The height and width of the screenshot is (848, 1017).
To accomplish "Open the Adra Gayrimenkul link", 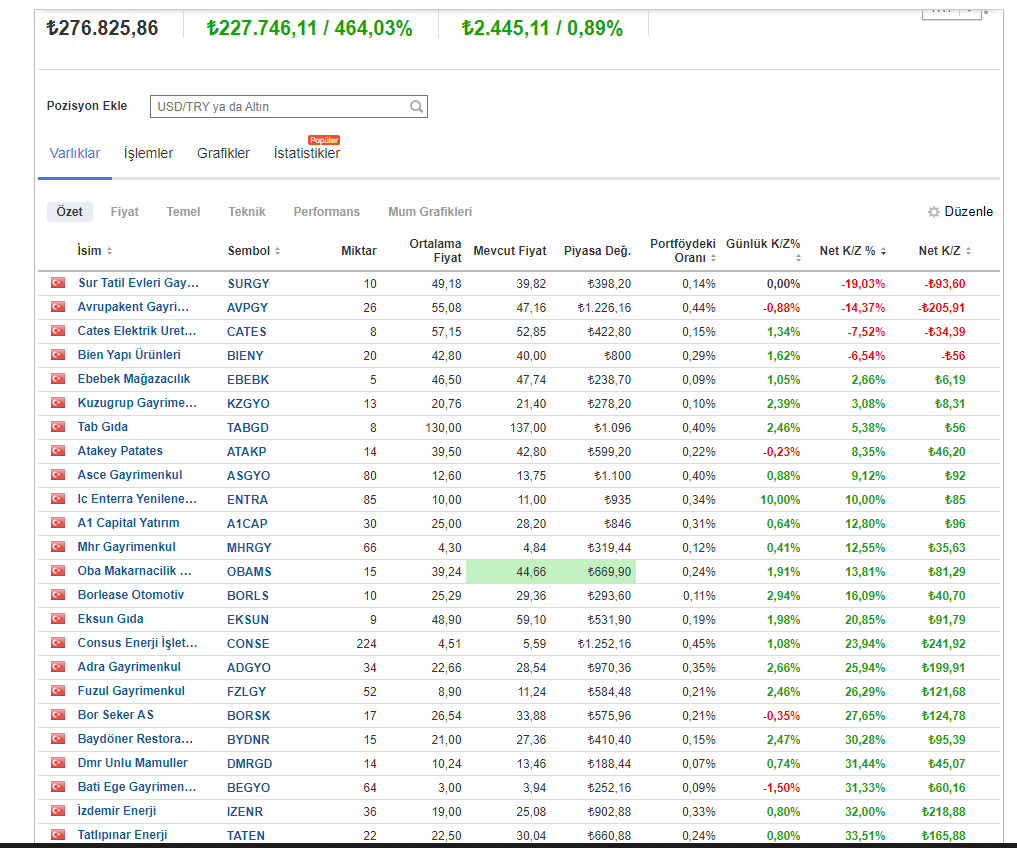I will point(129,667).
